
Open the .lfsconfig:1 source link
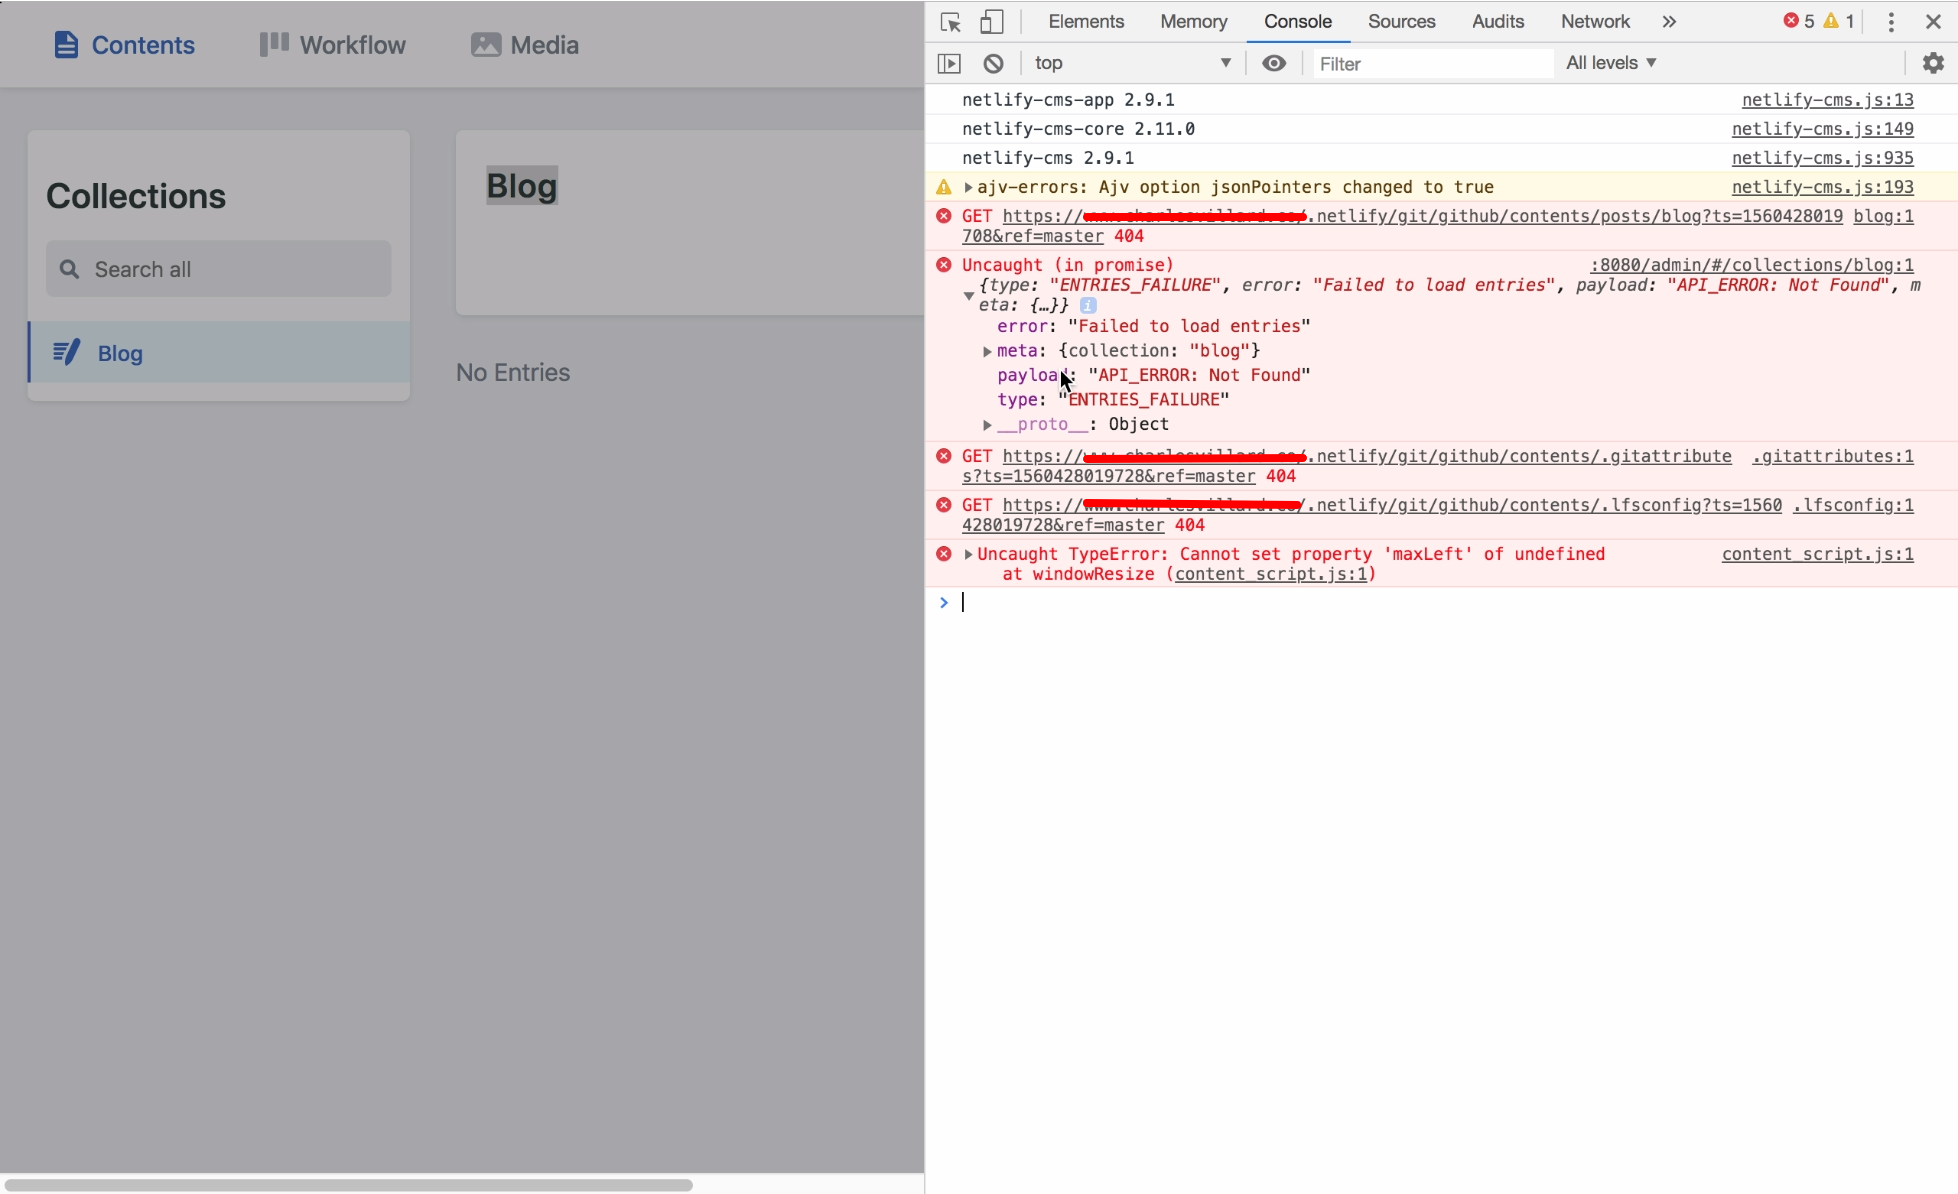pos(1852,505)
